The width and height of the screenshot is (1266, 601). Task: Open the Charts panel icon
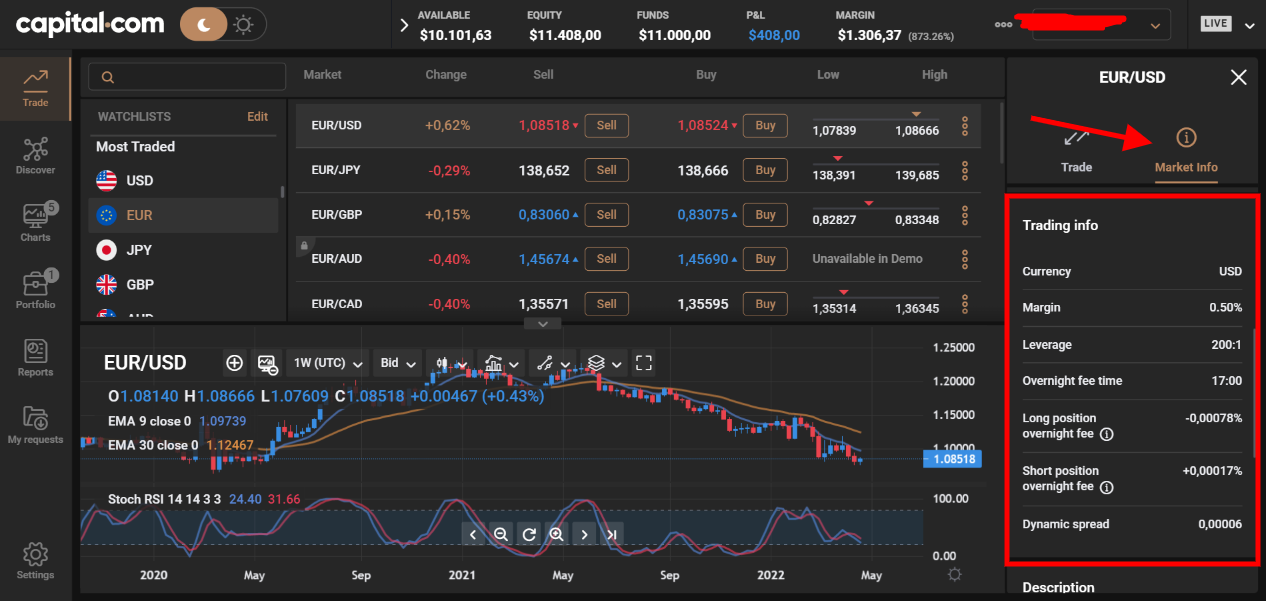pyautogui.click(x=35, y=222)
